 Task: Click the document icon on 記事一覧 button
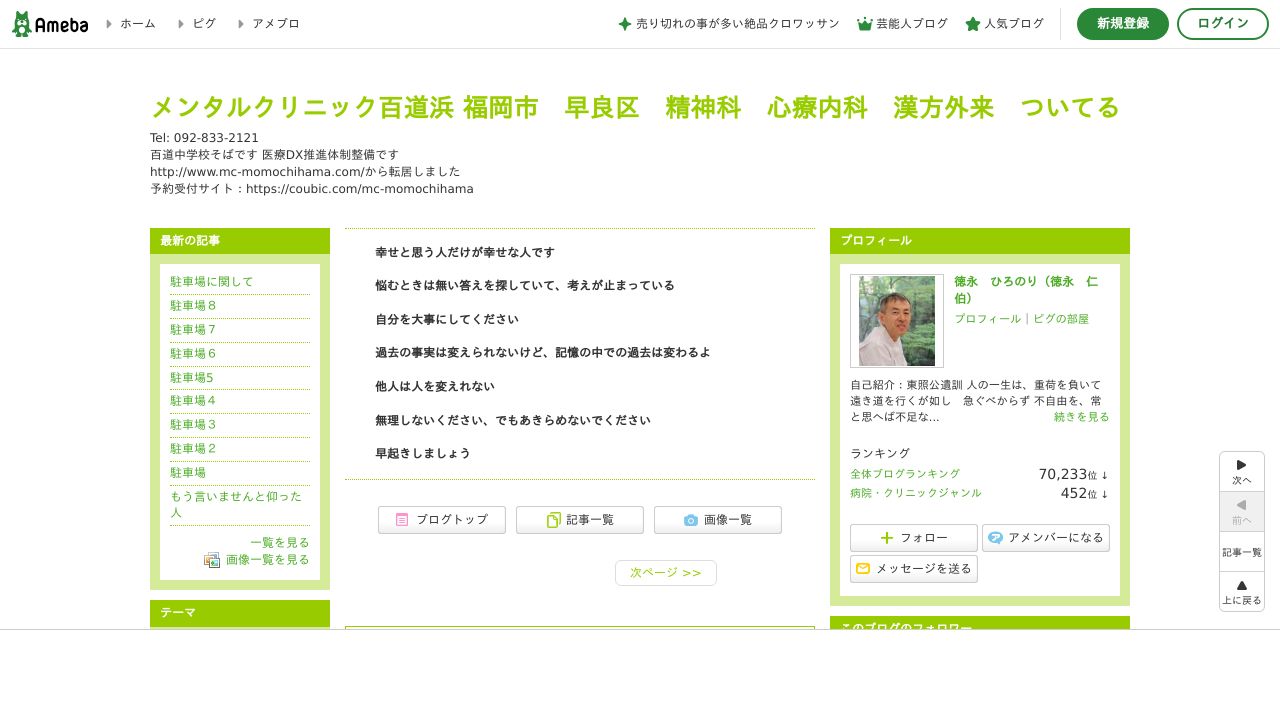point(554,519)
